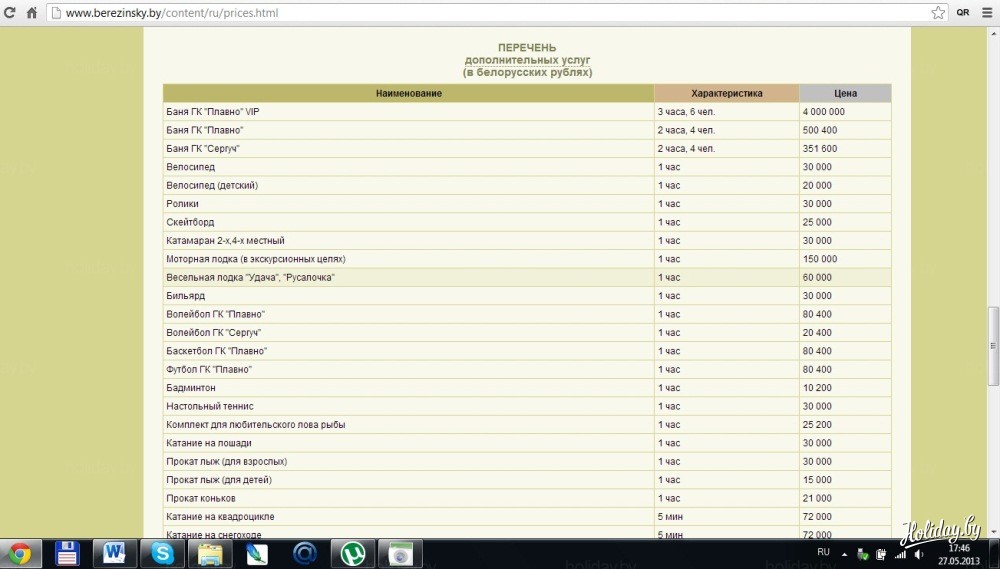Open Skype from the taskbar
1000x569 pixels.
pyautogui.click(x=162, y=553)
